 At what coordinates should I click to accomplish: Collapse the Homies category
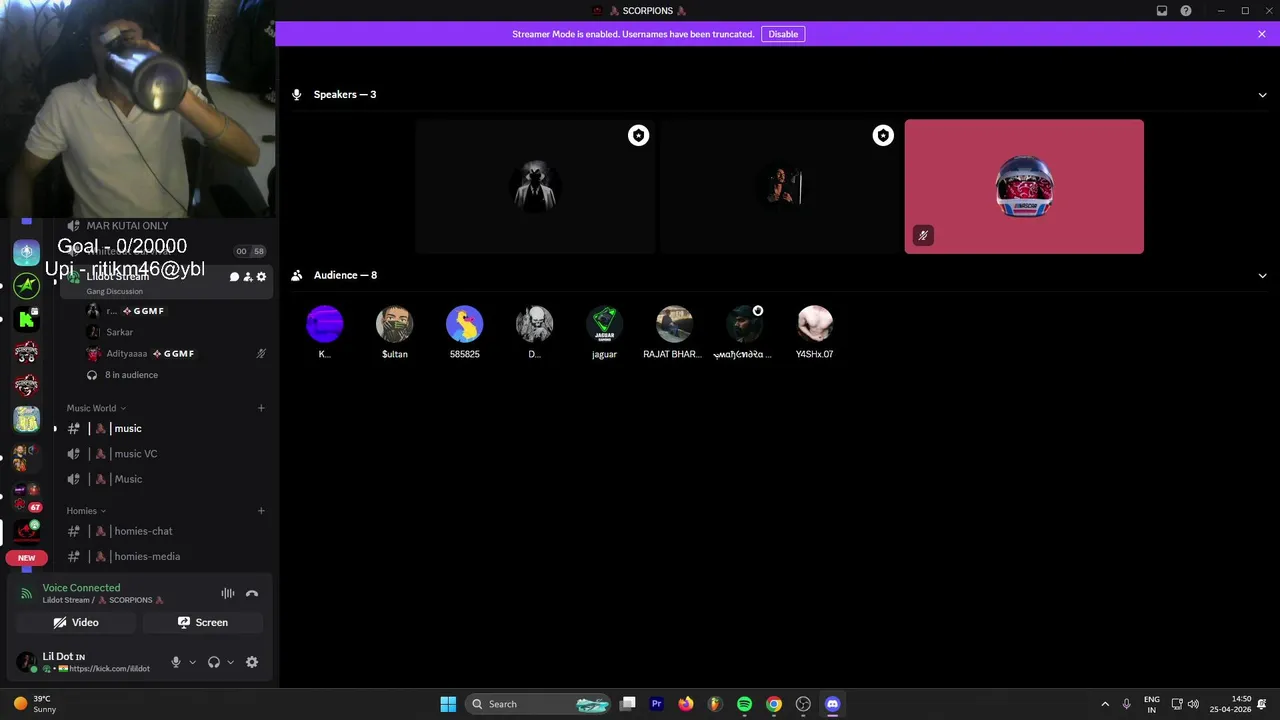point(86,511)
